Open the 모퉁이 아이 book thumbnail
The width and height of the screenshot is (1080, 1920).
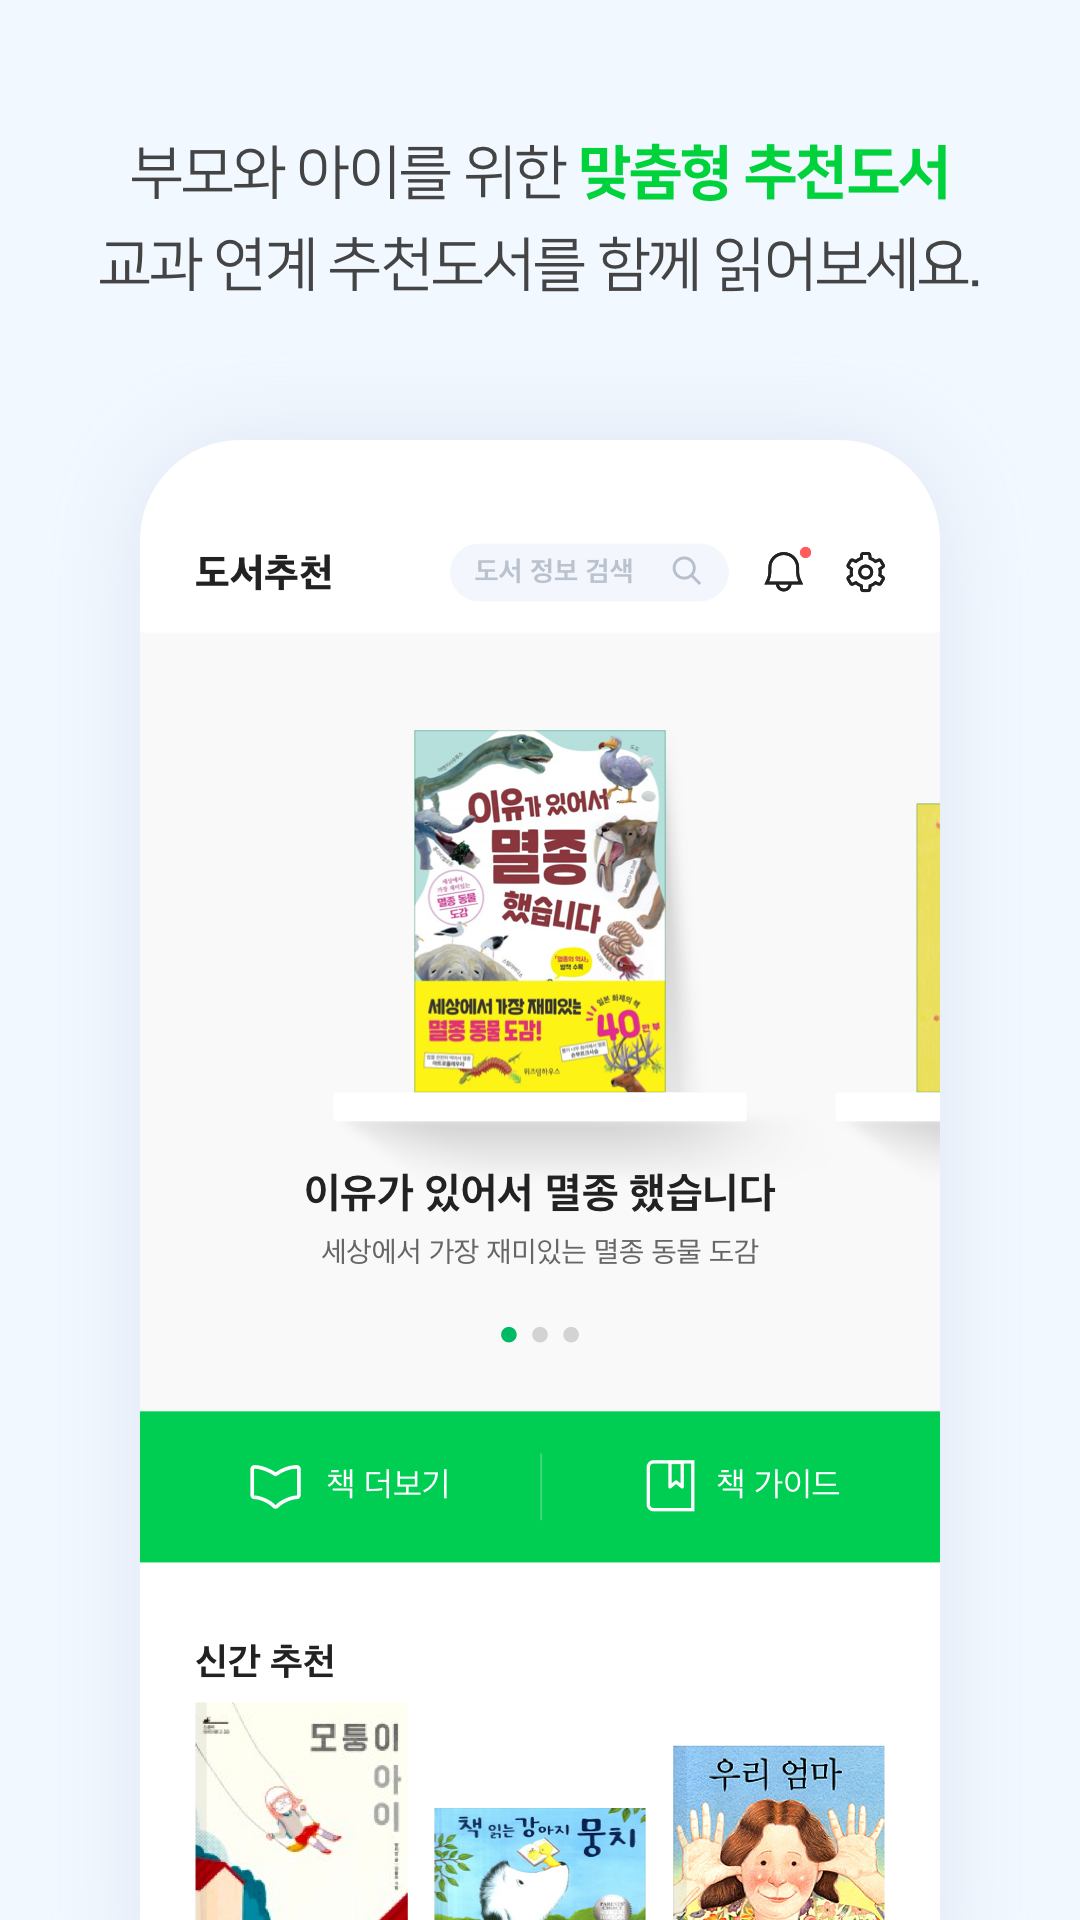pyautogui.click(x=301, y=1811)
